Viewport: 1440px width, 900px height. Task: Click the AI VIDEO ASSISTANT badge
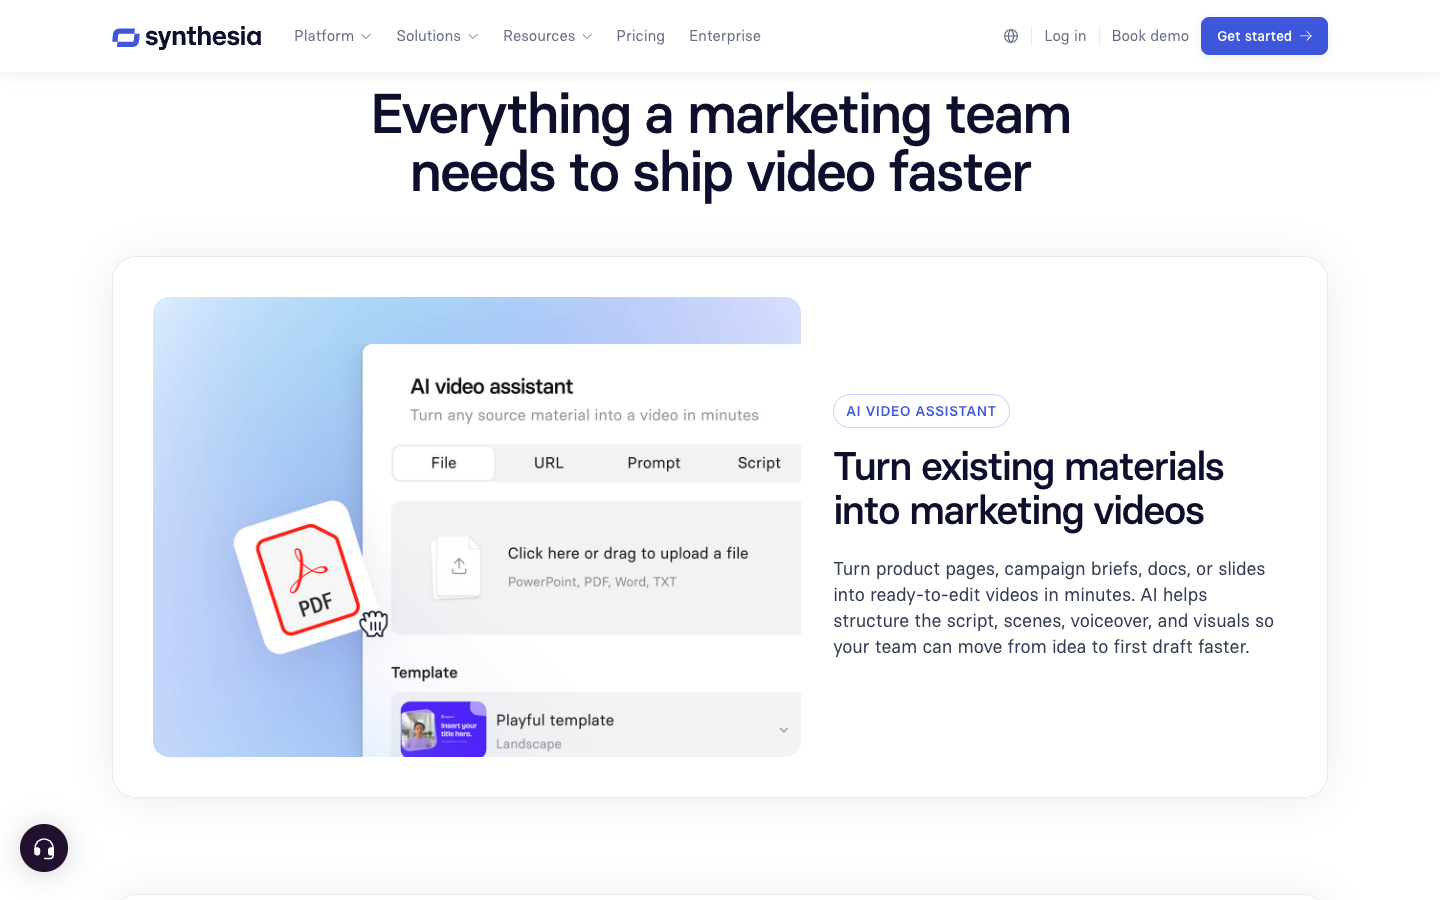921,411
